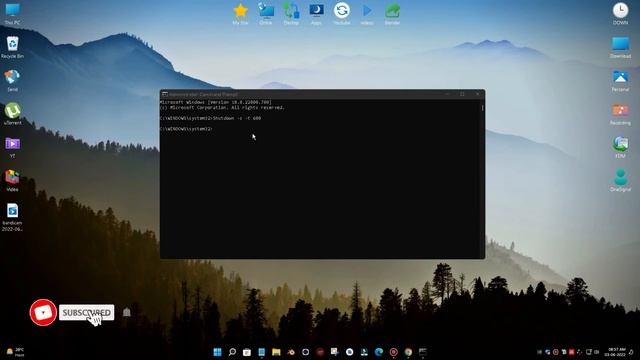Switch to Bandicam red-circle taskbar icon

[393, 352]
